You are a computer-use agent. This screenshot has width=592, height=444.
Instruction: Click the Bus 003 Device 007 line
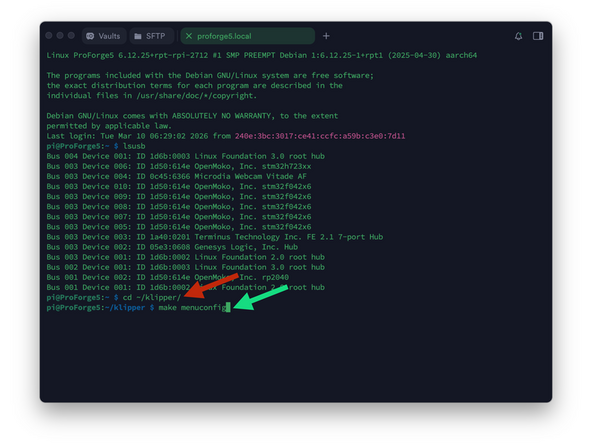tap(179, 217)
